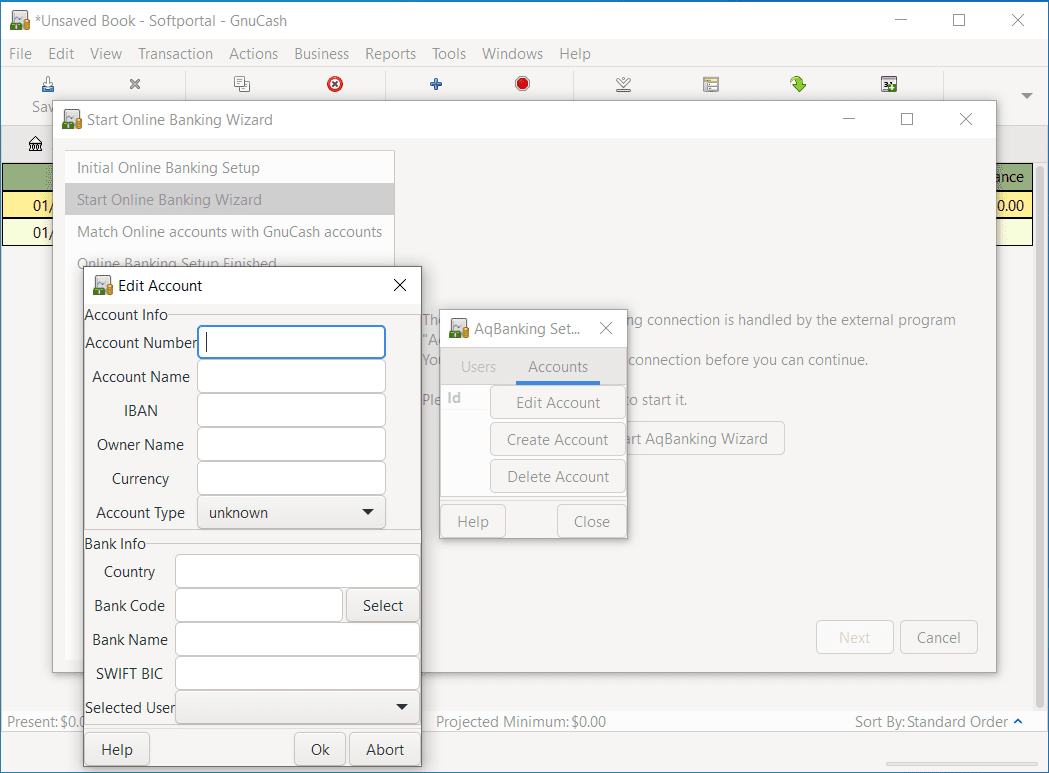This screenshot has width=1049, height=773.
Task: Close the AqBanking Setup window
Action: coord(606,328)
